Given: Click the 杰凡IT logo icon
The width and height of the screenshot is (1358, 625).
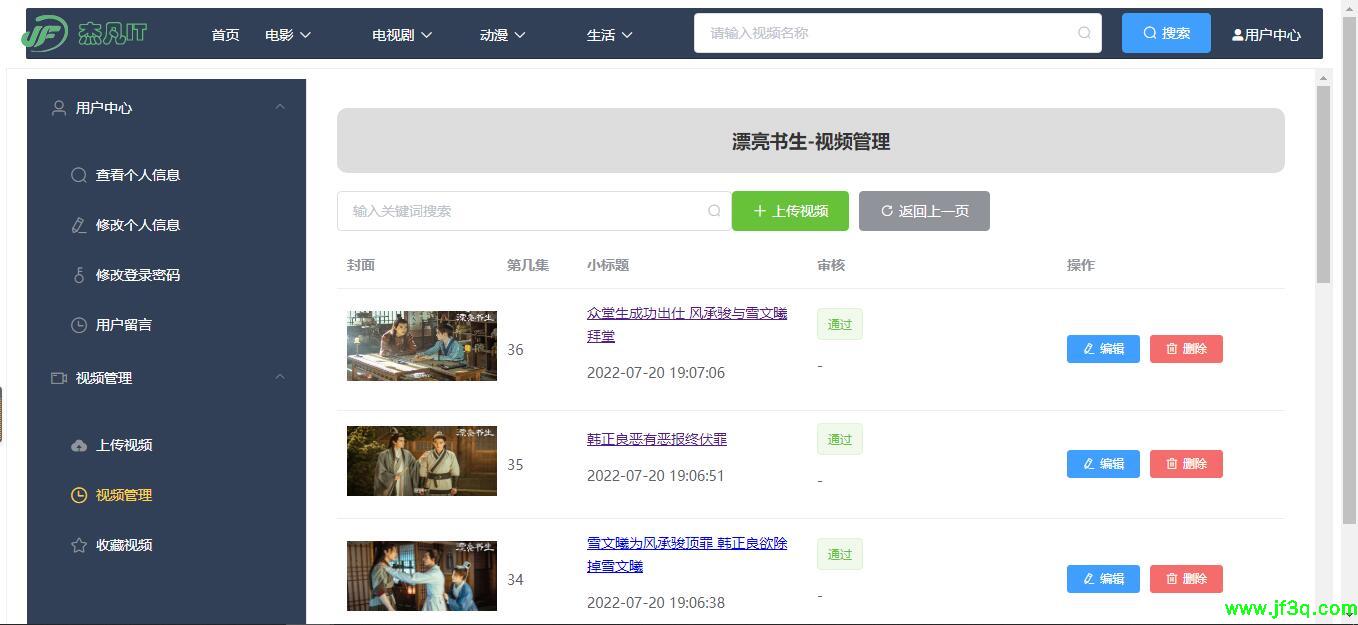Looking at the screenshot, I should [45, 34].
